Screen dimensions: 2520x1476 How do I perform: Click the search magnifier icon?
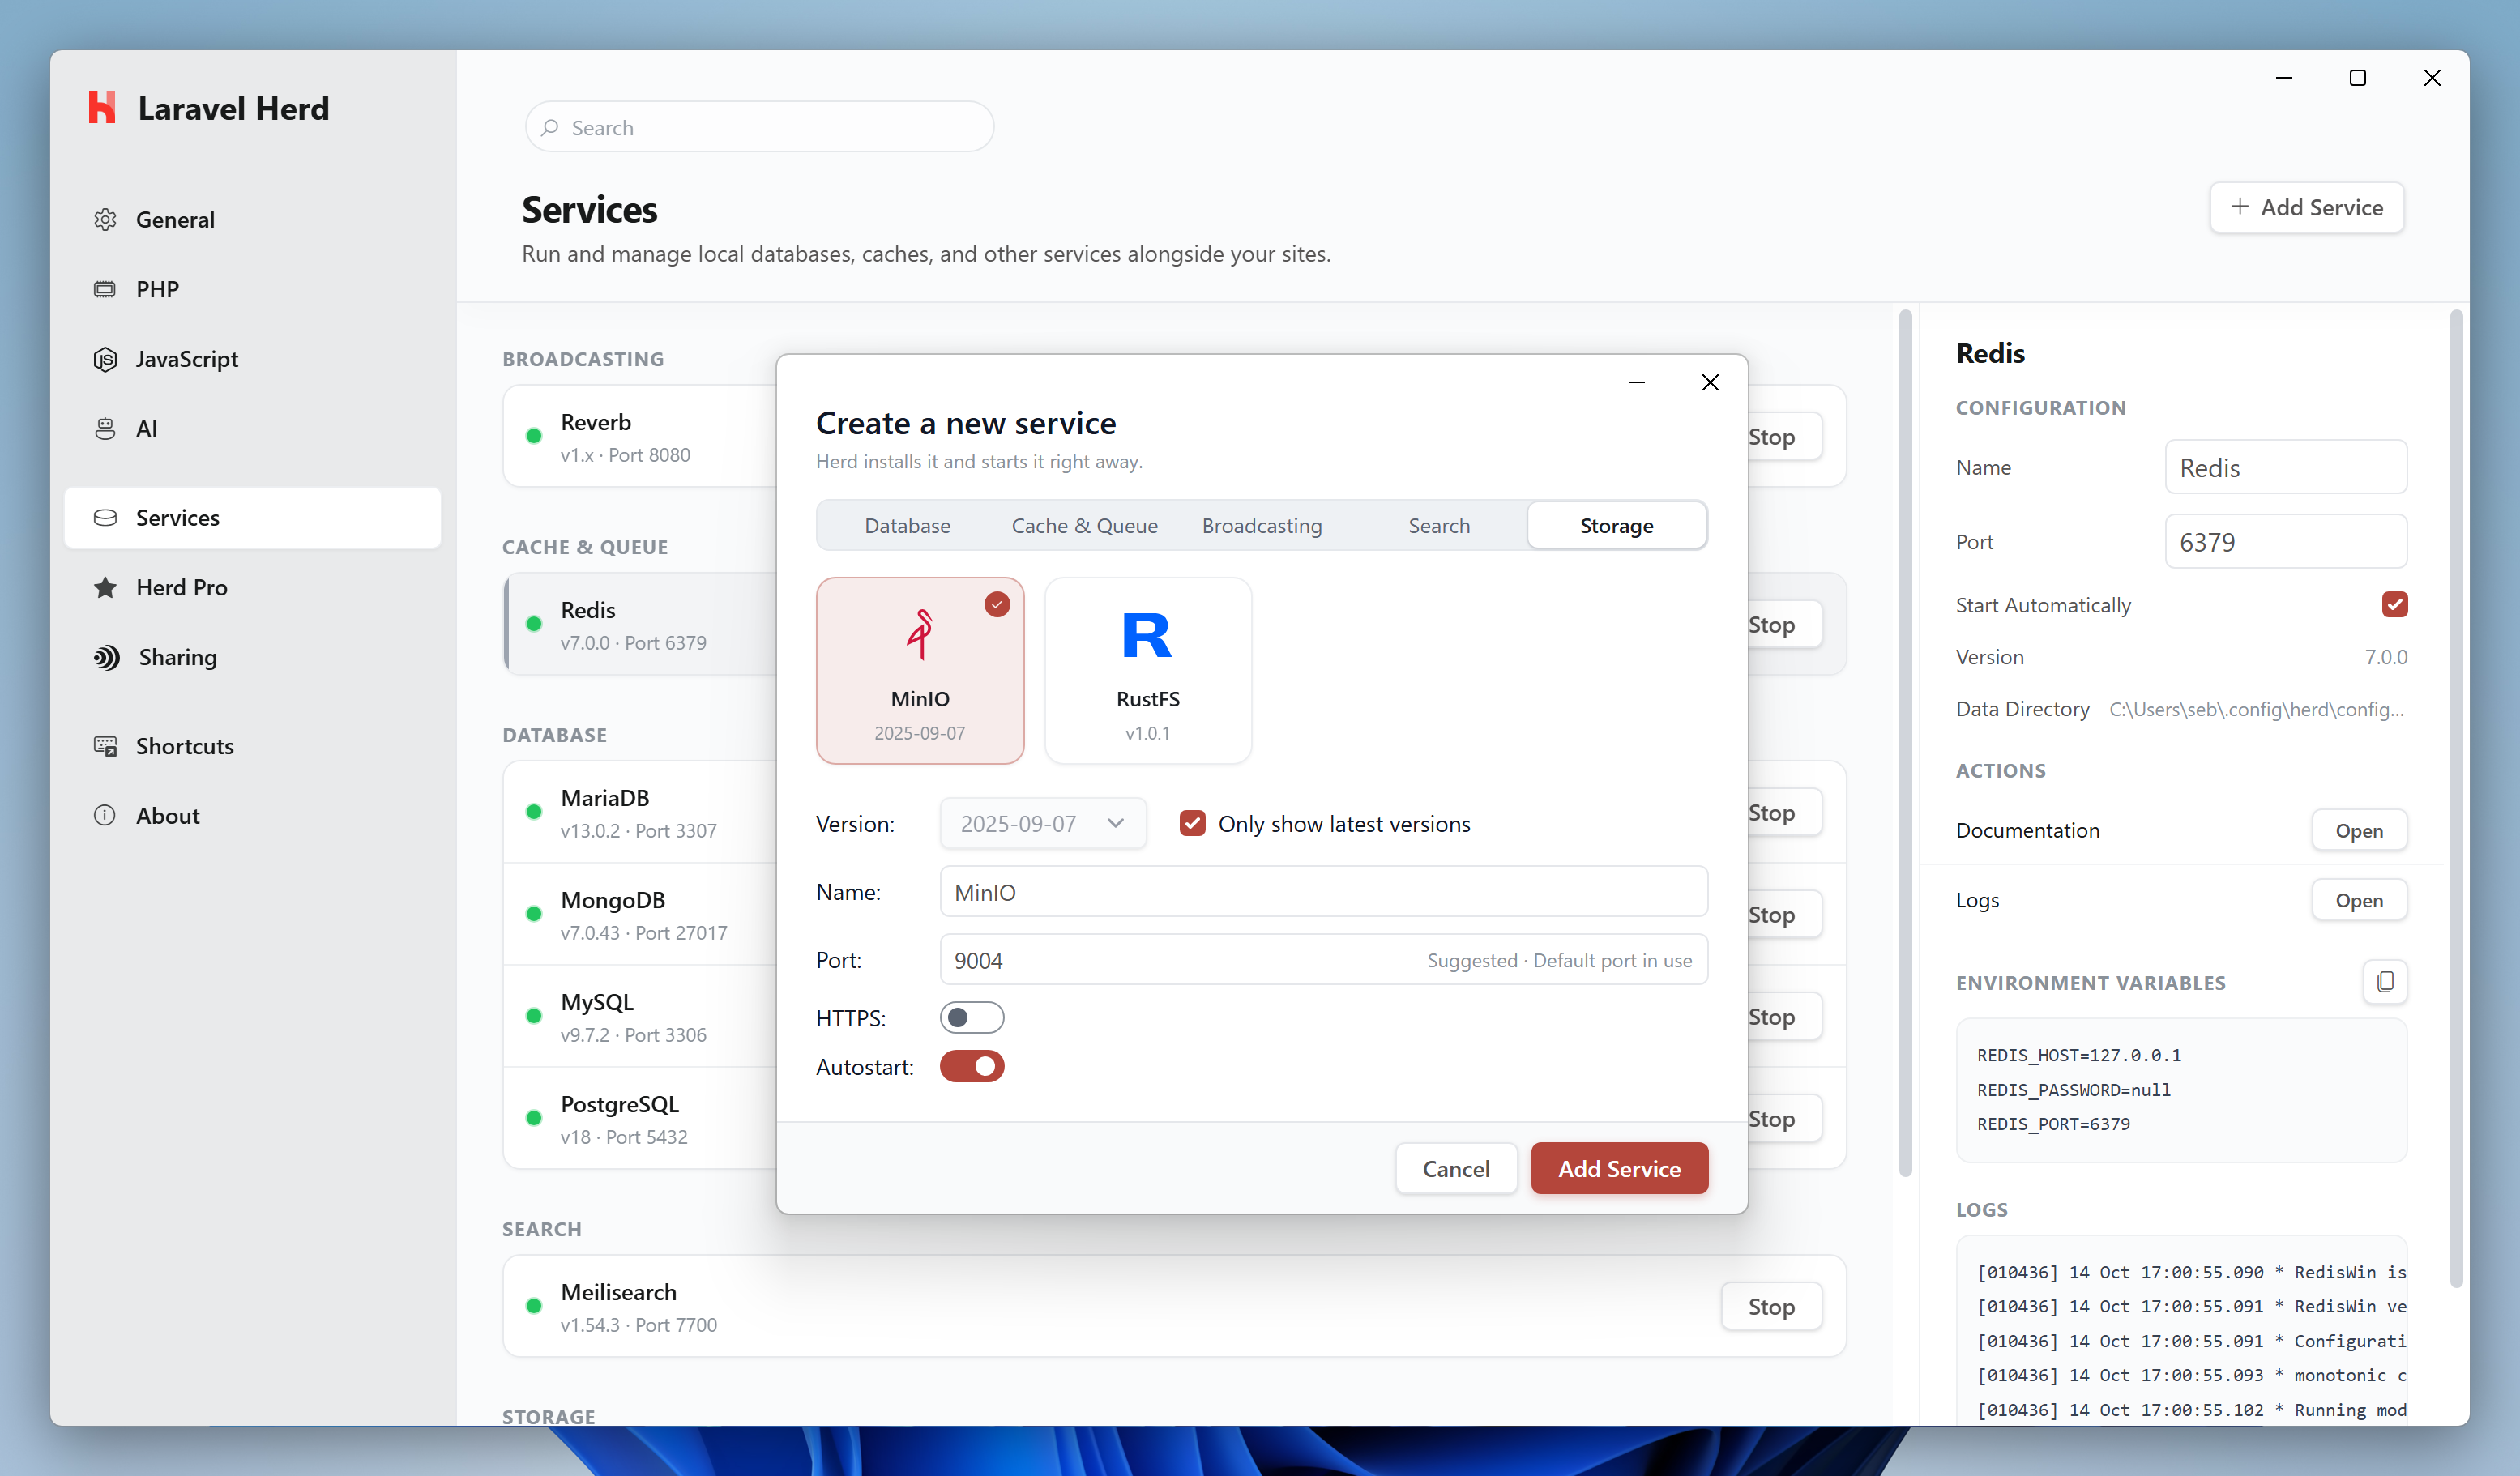(550, 127)
